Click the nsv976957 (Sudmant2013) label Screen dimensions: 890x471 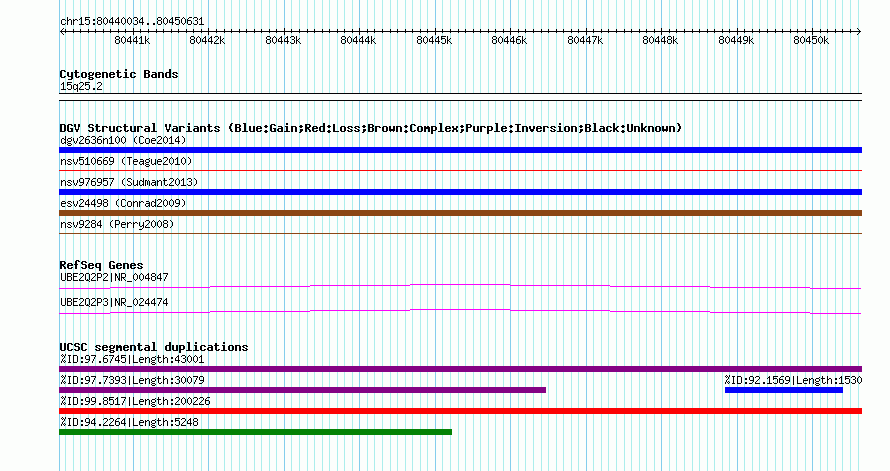(x=129, y=182)
